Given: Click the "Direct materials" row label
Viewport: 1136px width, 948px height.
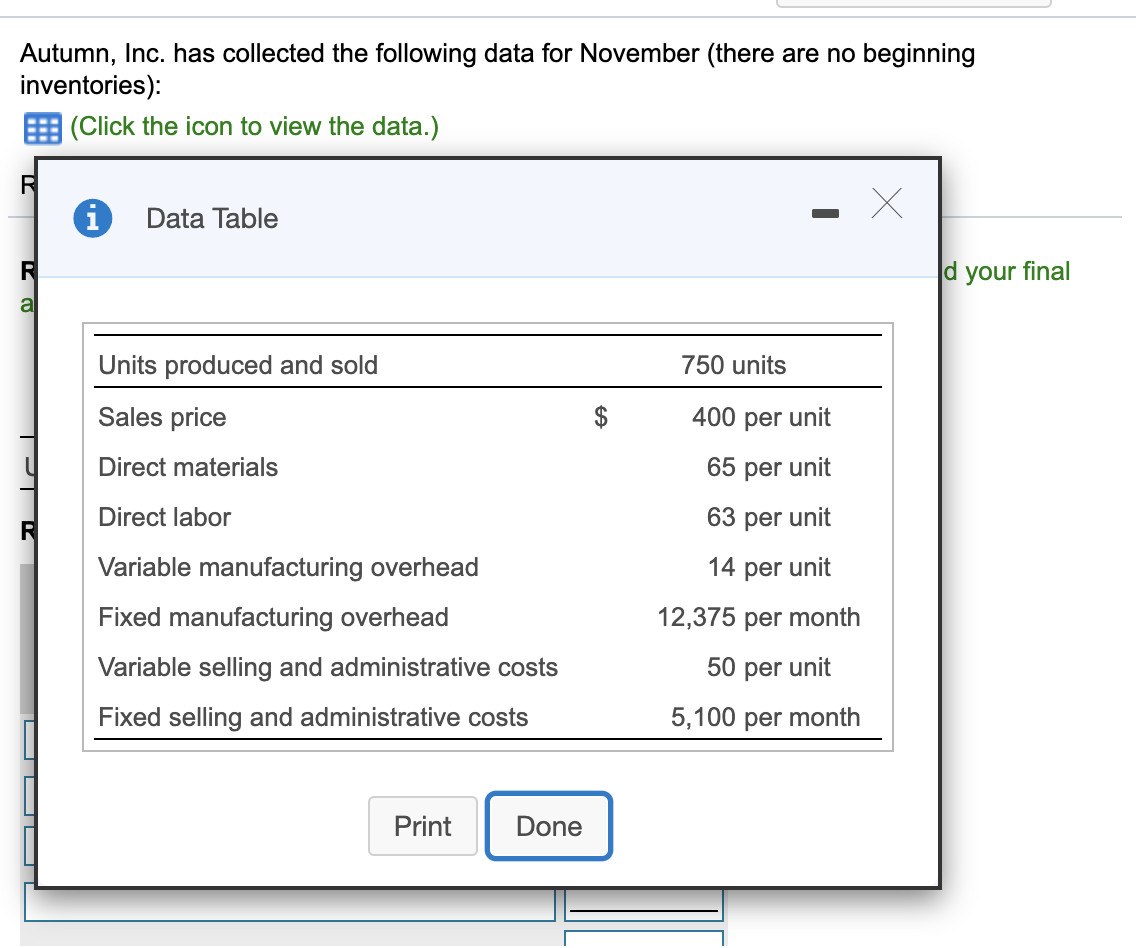Looking at the screenshot, I should [188, 467].
